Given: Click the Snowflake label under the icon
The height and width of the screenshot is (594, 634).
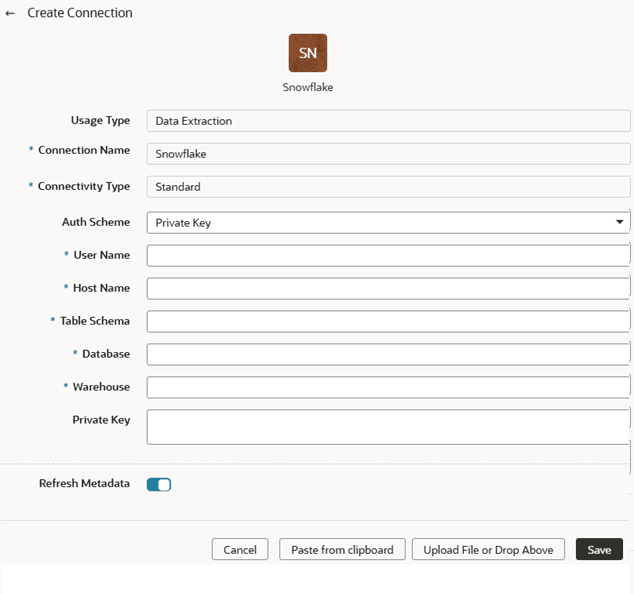Looking at the screenshot, I should (308, 87).
